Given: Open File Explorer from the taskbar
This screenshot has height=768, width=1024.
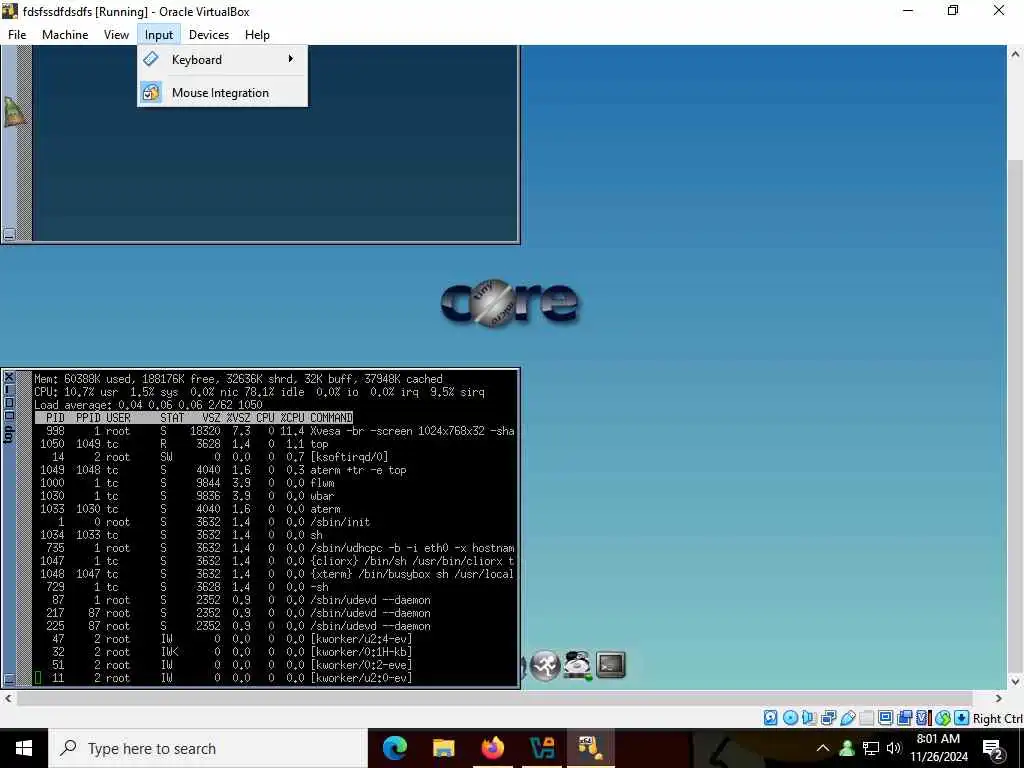Looking at the screenshot, I should 443,748.
